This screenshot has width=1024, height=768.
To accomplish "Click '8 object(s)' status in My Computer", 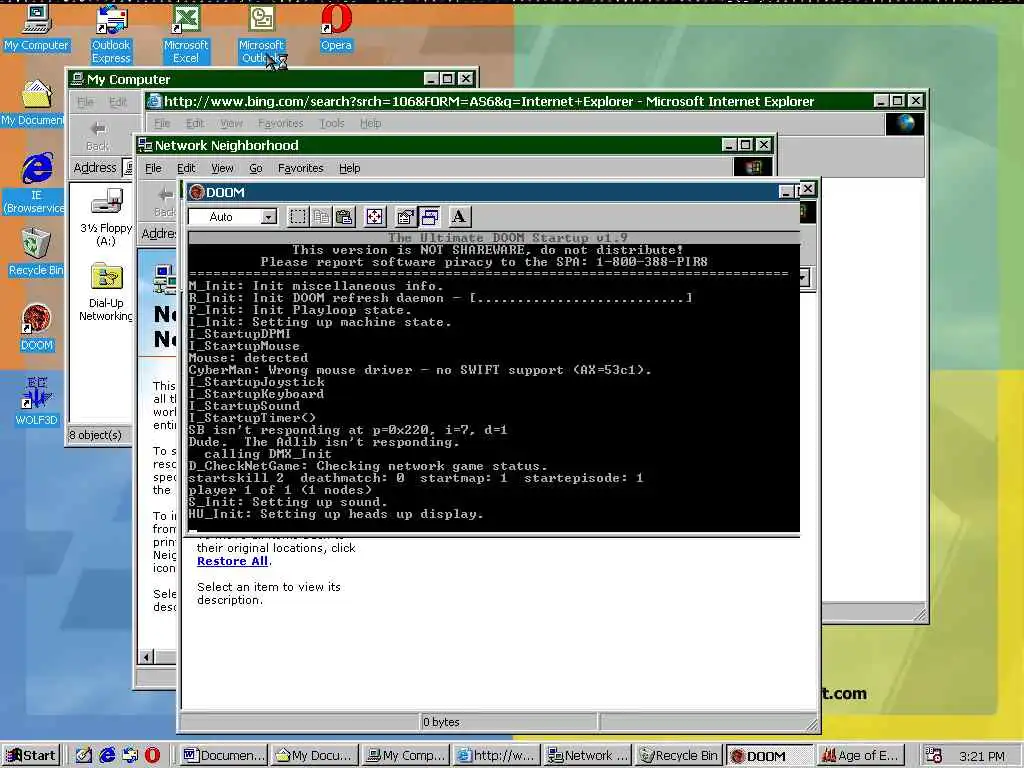I will (x=95, y=435).
